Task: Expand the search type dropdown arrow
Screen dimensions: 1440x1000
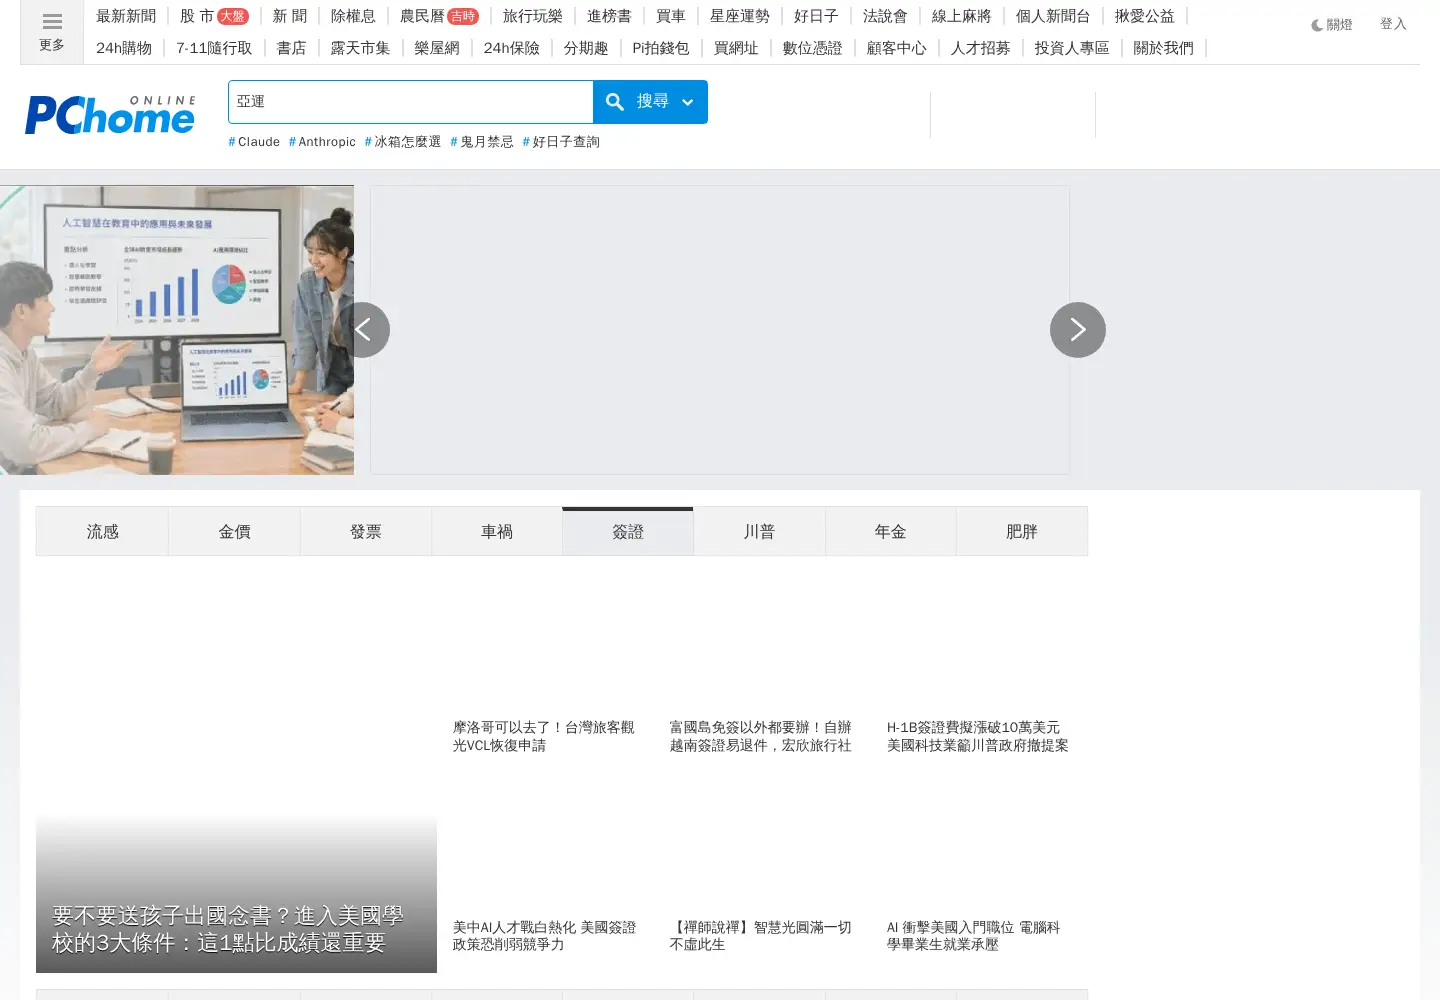Action: pos(688,102)
